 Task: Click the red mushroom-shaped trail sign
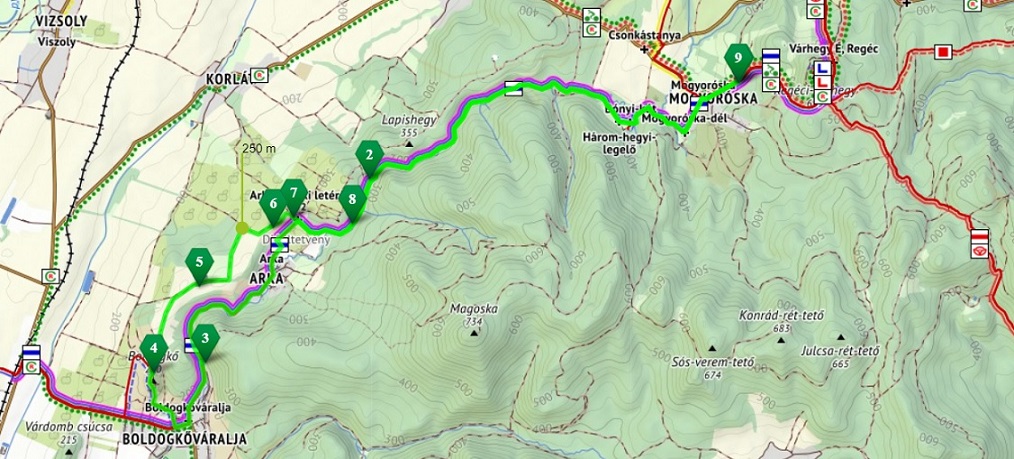pos(980,250)
